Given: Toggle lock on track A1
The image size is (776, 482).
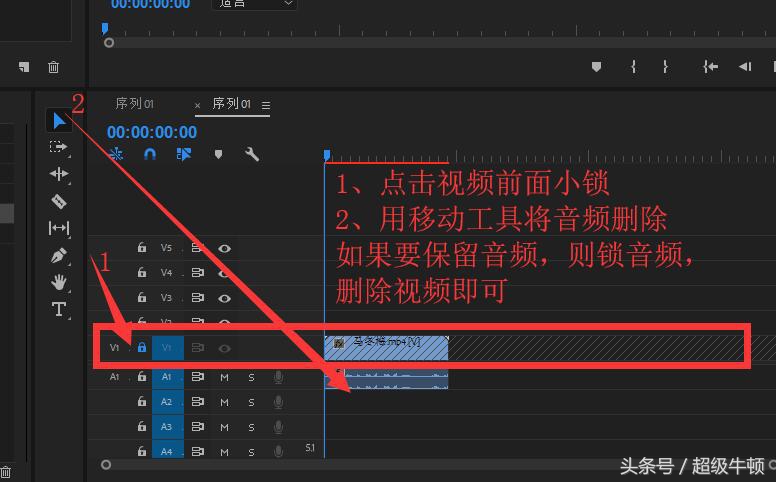Looking at the screenshot, I should (x=142, y=377).
